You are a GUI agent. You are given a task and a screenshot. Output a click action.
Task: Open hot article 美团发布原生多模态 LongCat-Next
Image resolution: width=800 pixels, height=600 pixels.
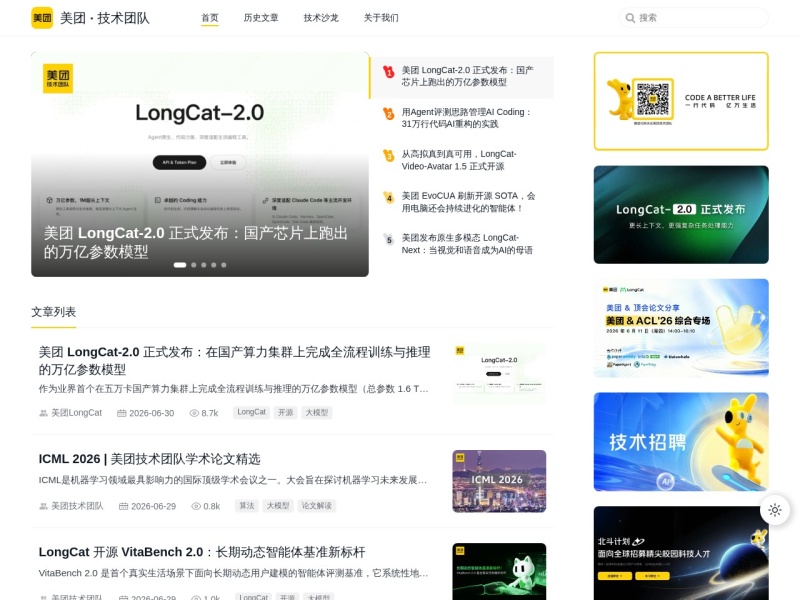(467, 244)
